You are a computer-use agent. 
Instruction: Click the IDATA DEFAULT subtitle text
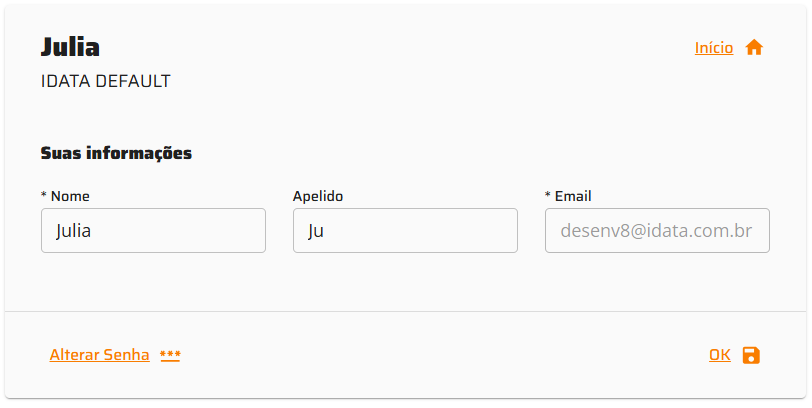pos(106,81)
